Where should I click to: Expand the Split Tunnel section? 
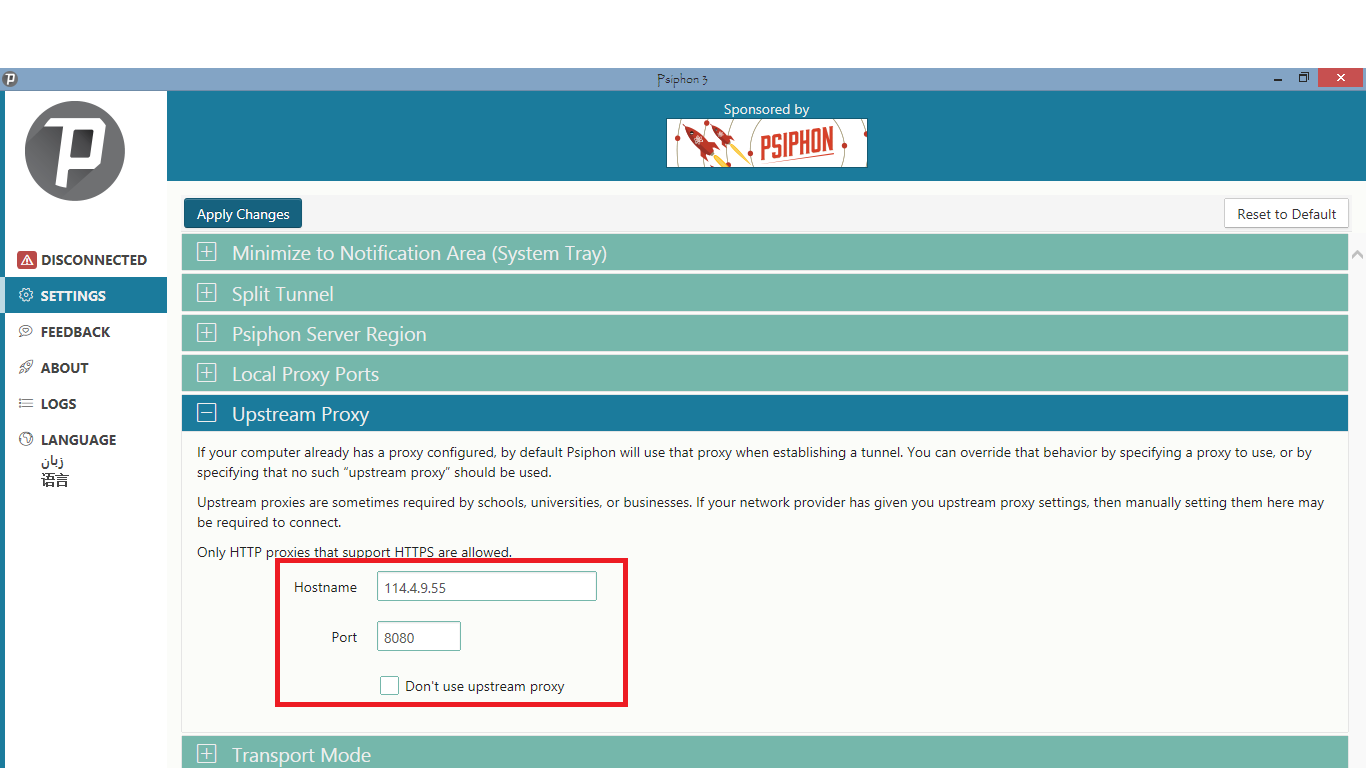pos(765,294)
